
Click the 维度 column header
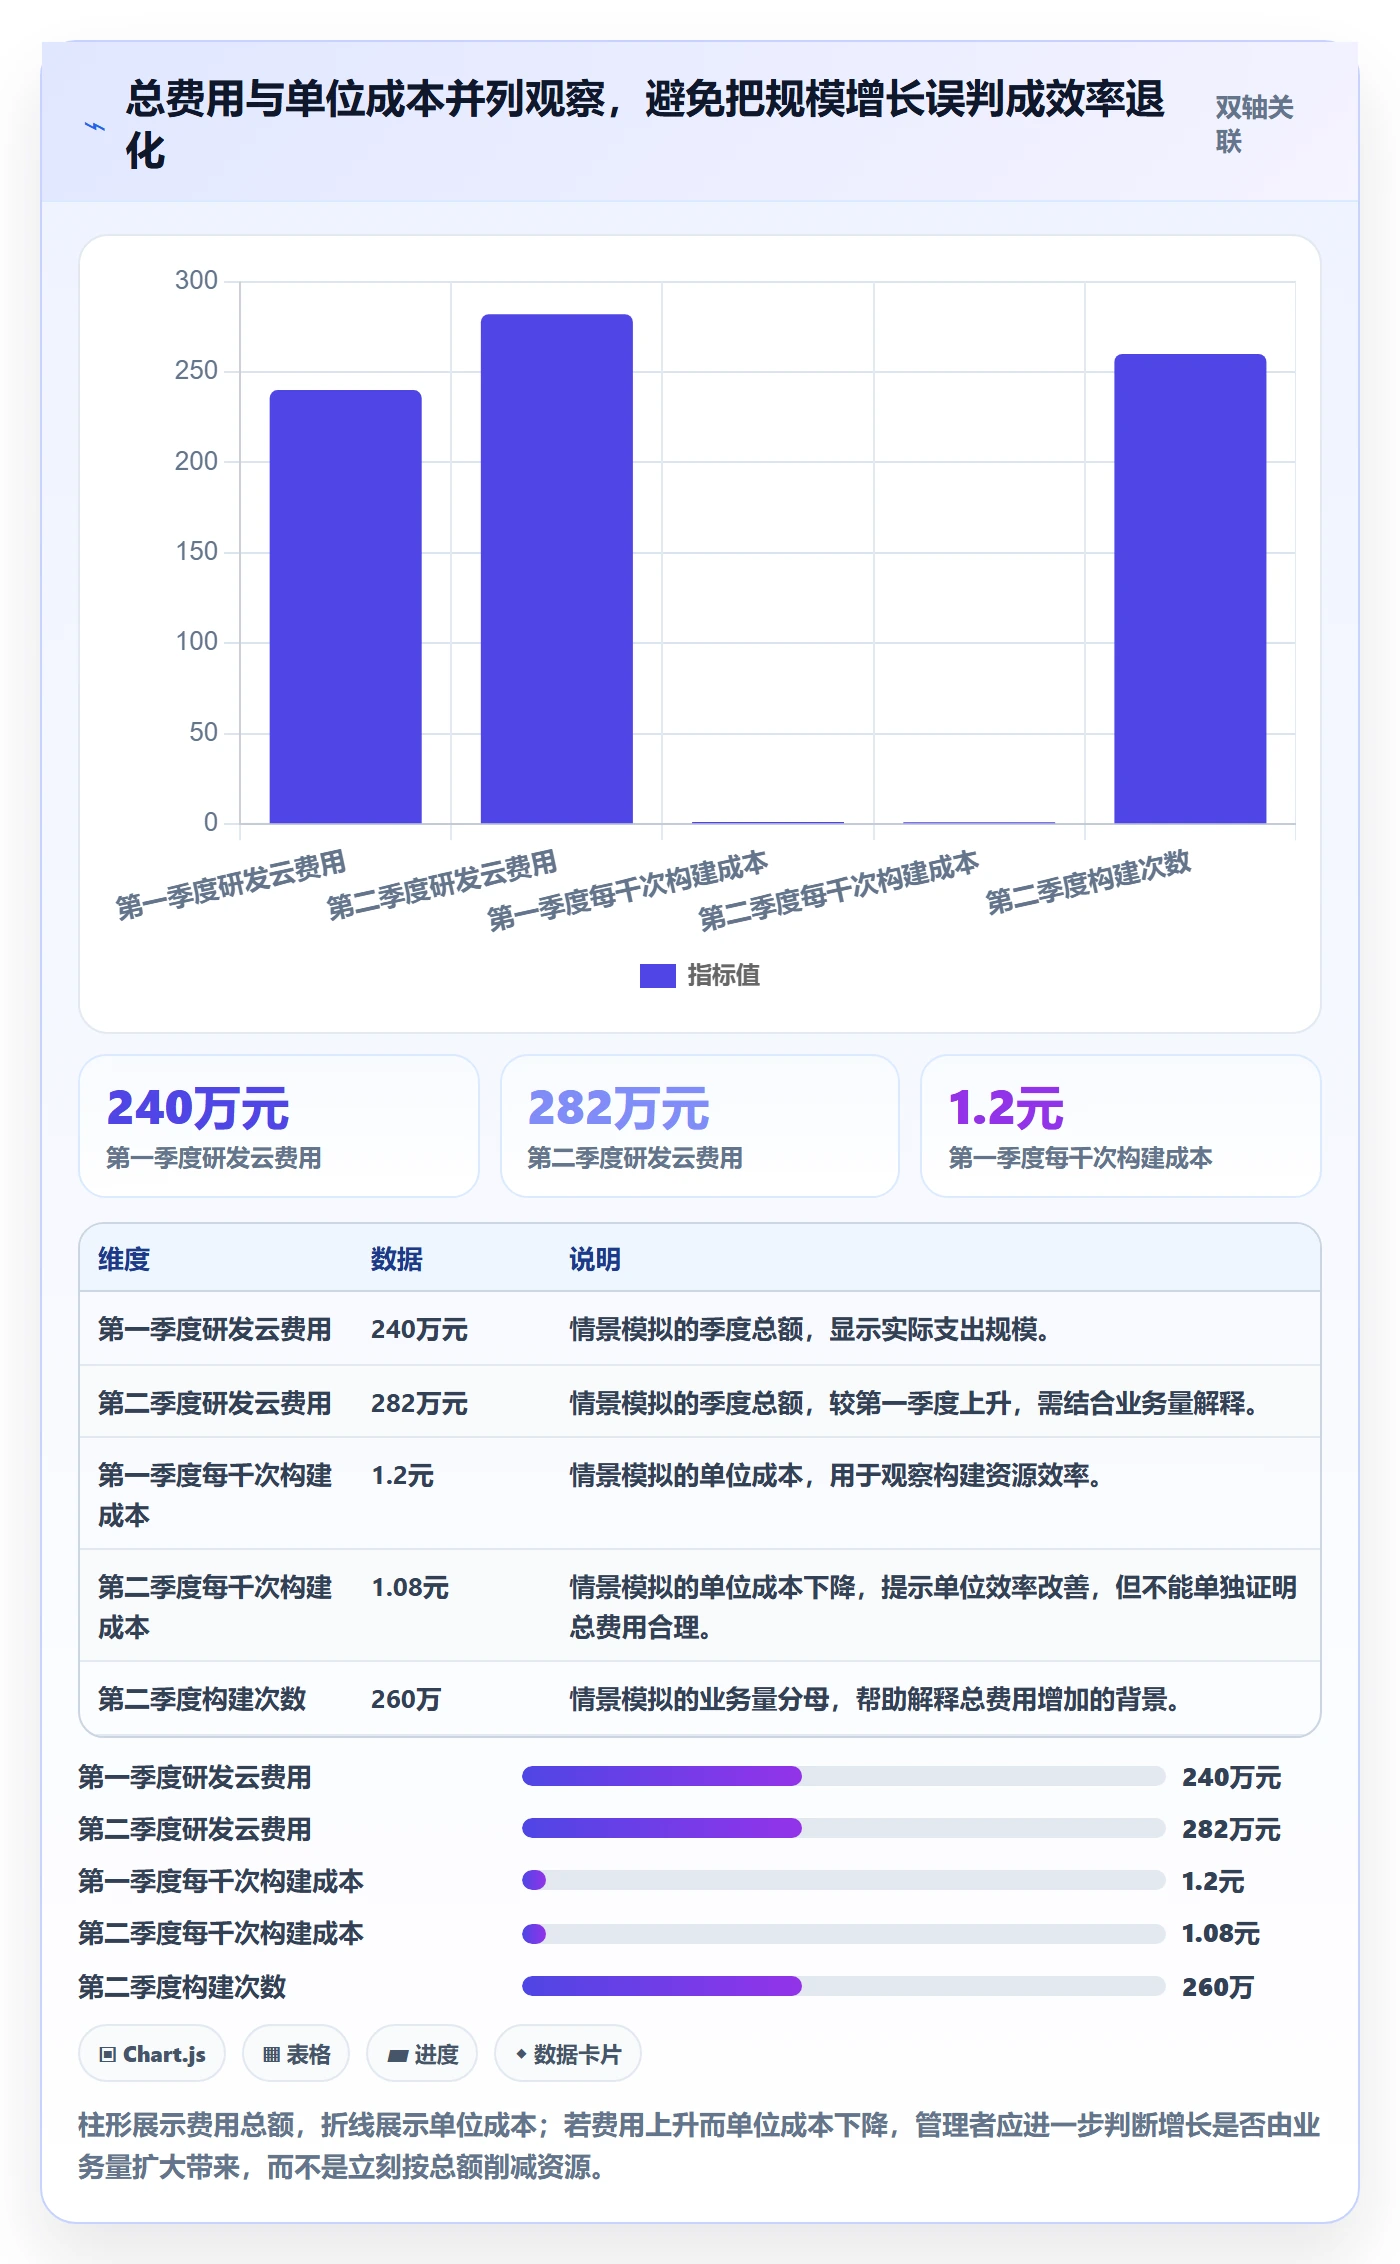124,1259
